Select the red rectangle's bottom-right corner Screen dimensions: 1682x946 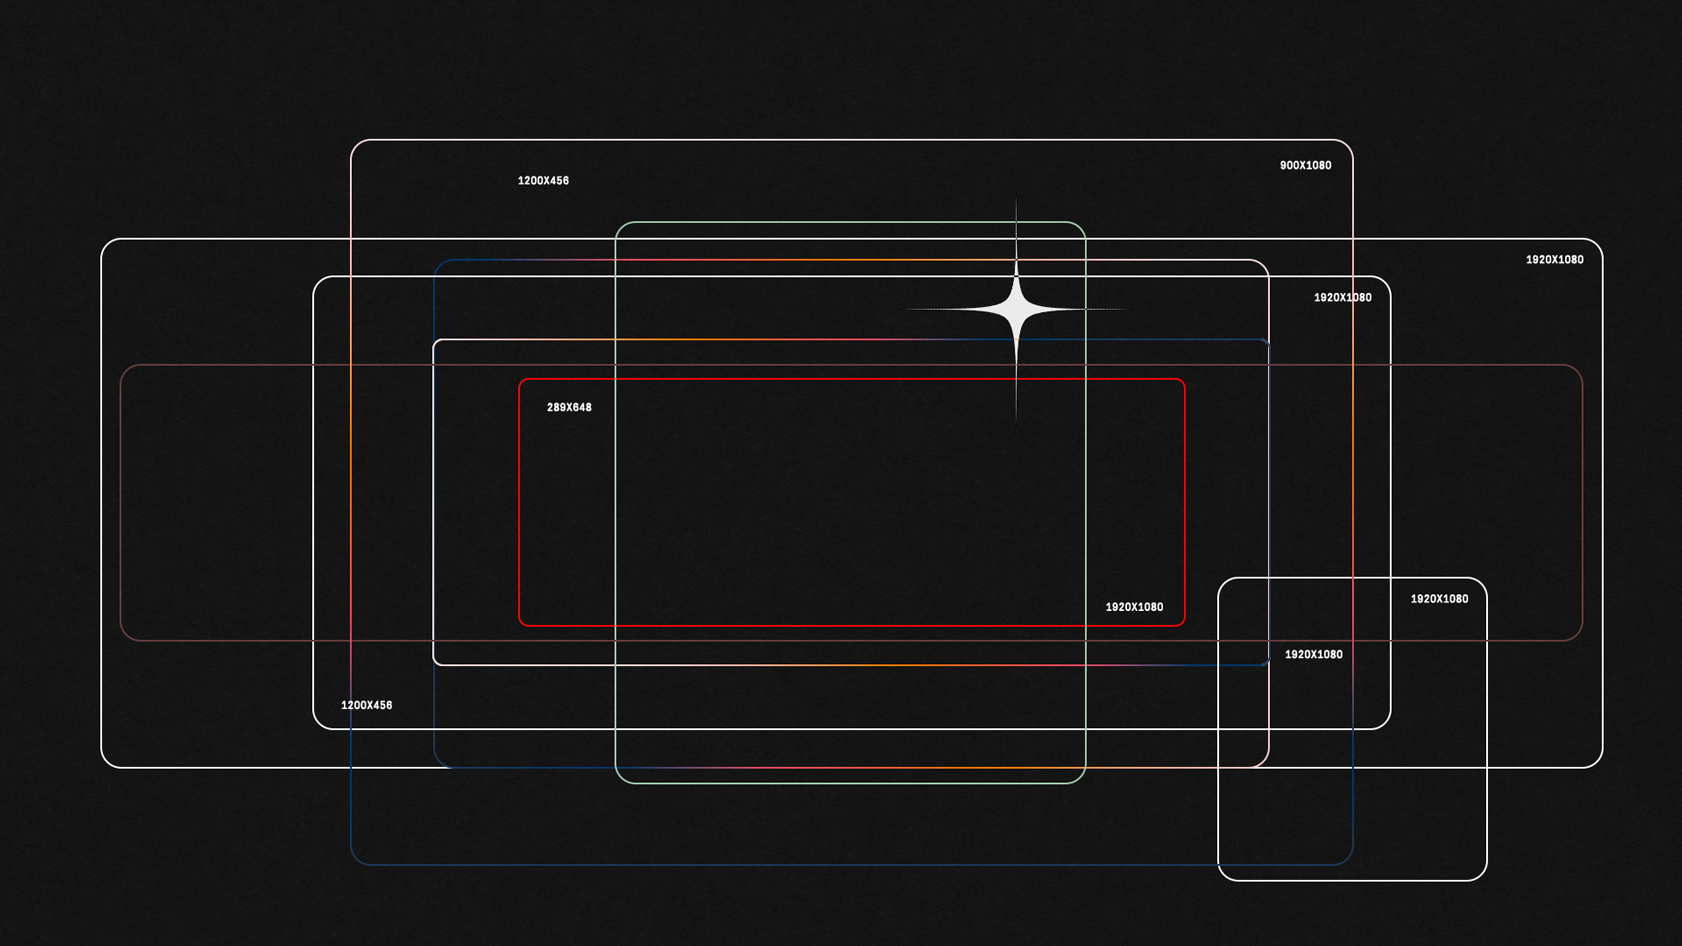tap(1182, 623)
